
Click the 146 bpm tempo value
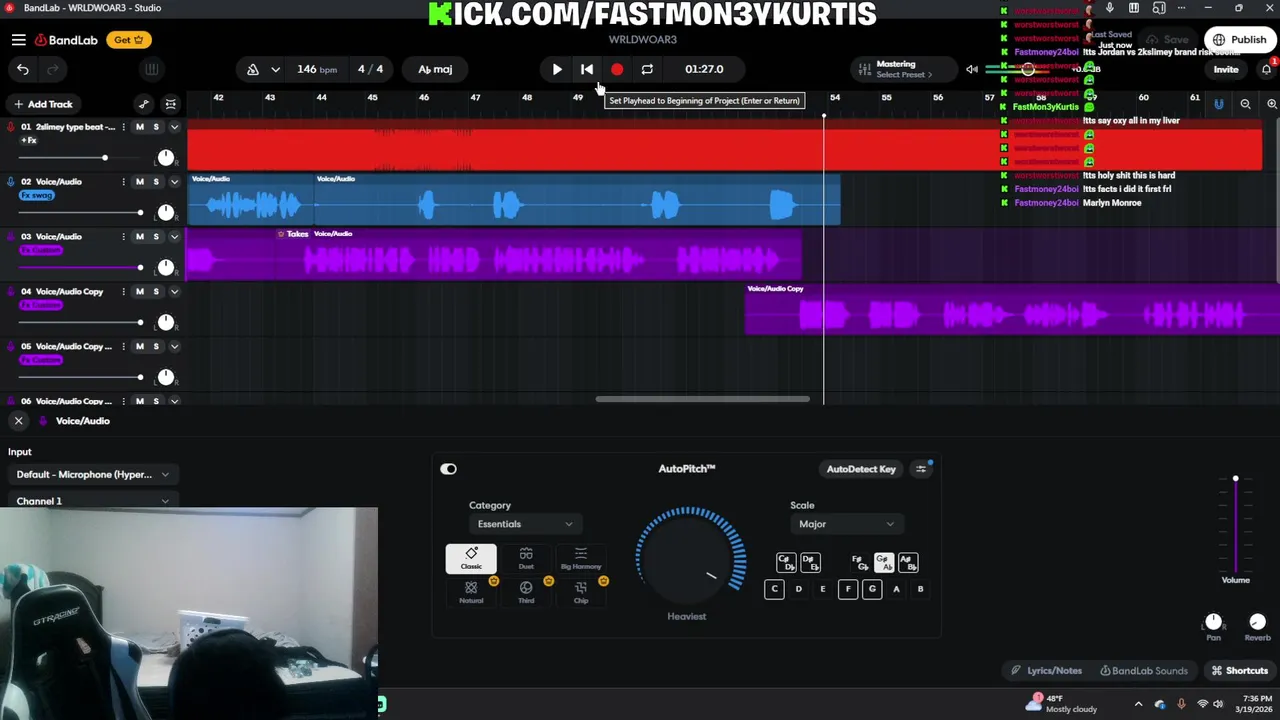point(317,69)
